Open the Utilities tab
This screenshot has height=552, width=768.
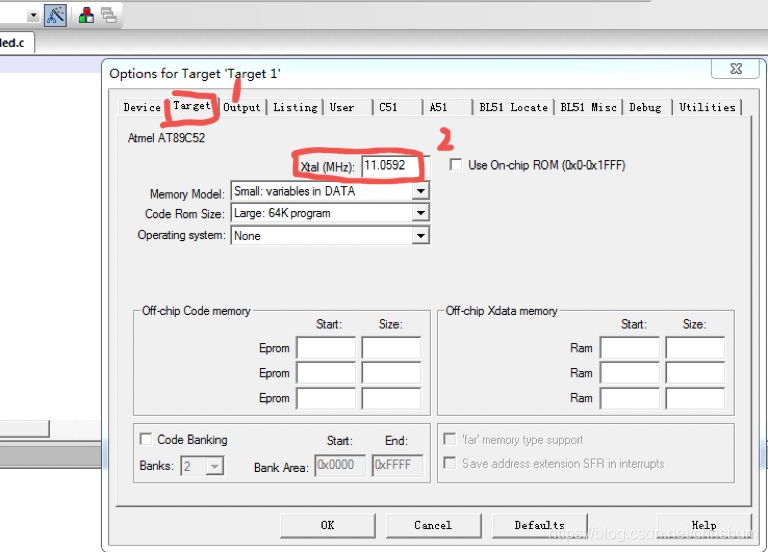707,107
